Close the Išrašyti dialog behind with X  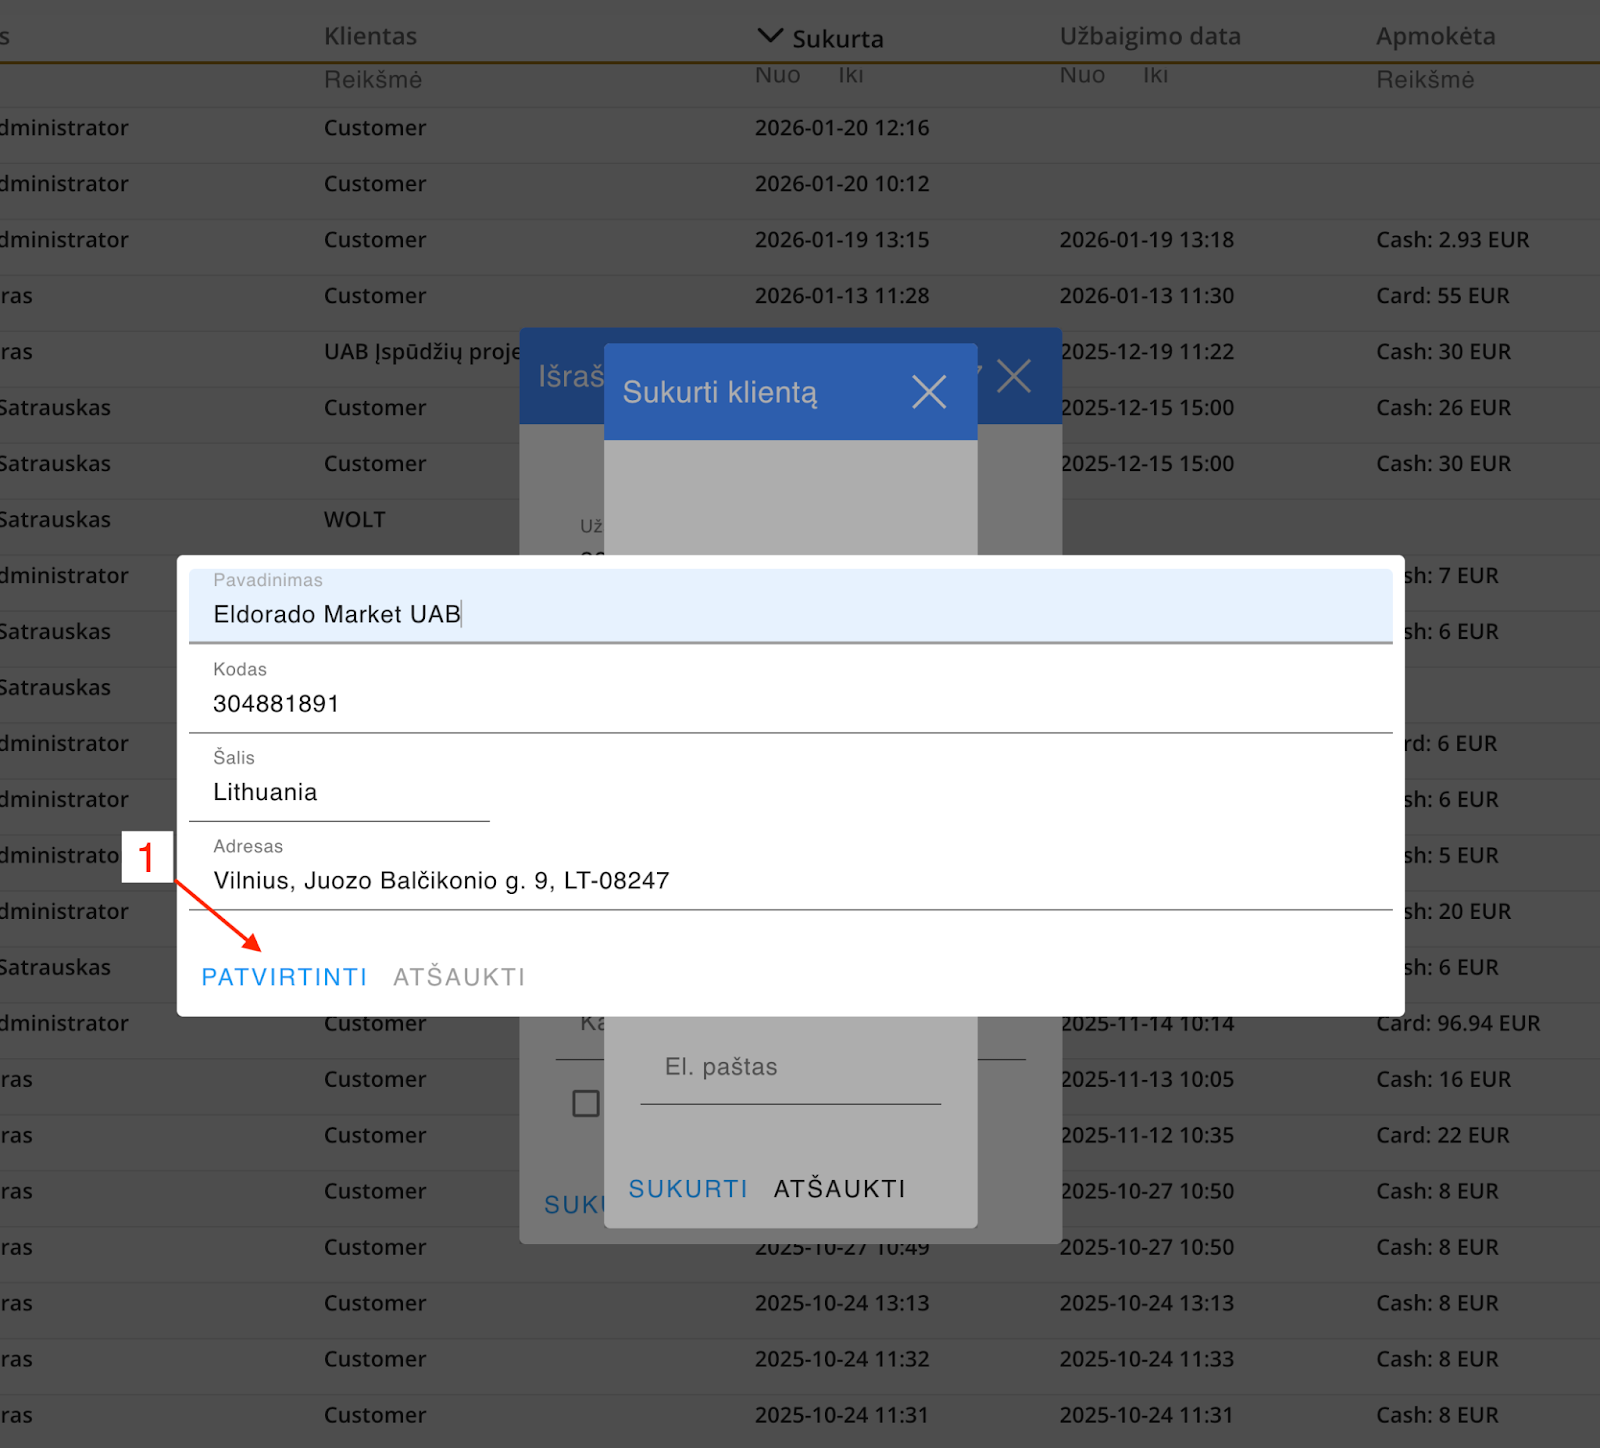[x=1014, y=377]
